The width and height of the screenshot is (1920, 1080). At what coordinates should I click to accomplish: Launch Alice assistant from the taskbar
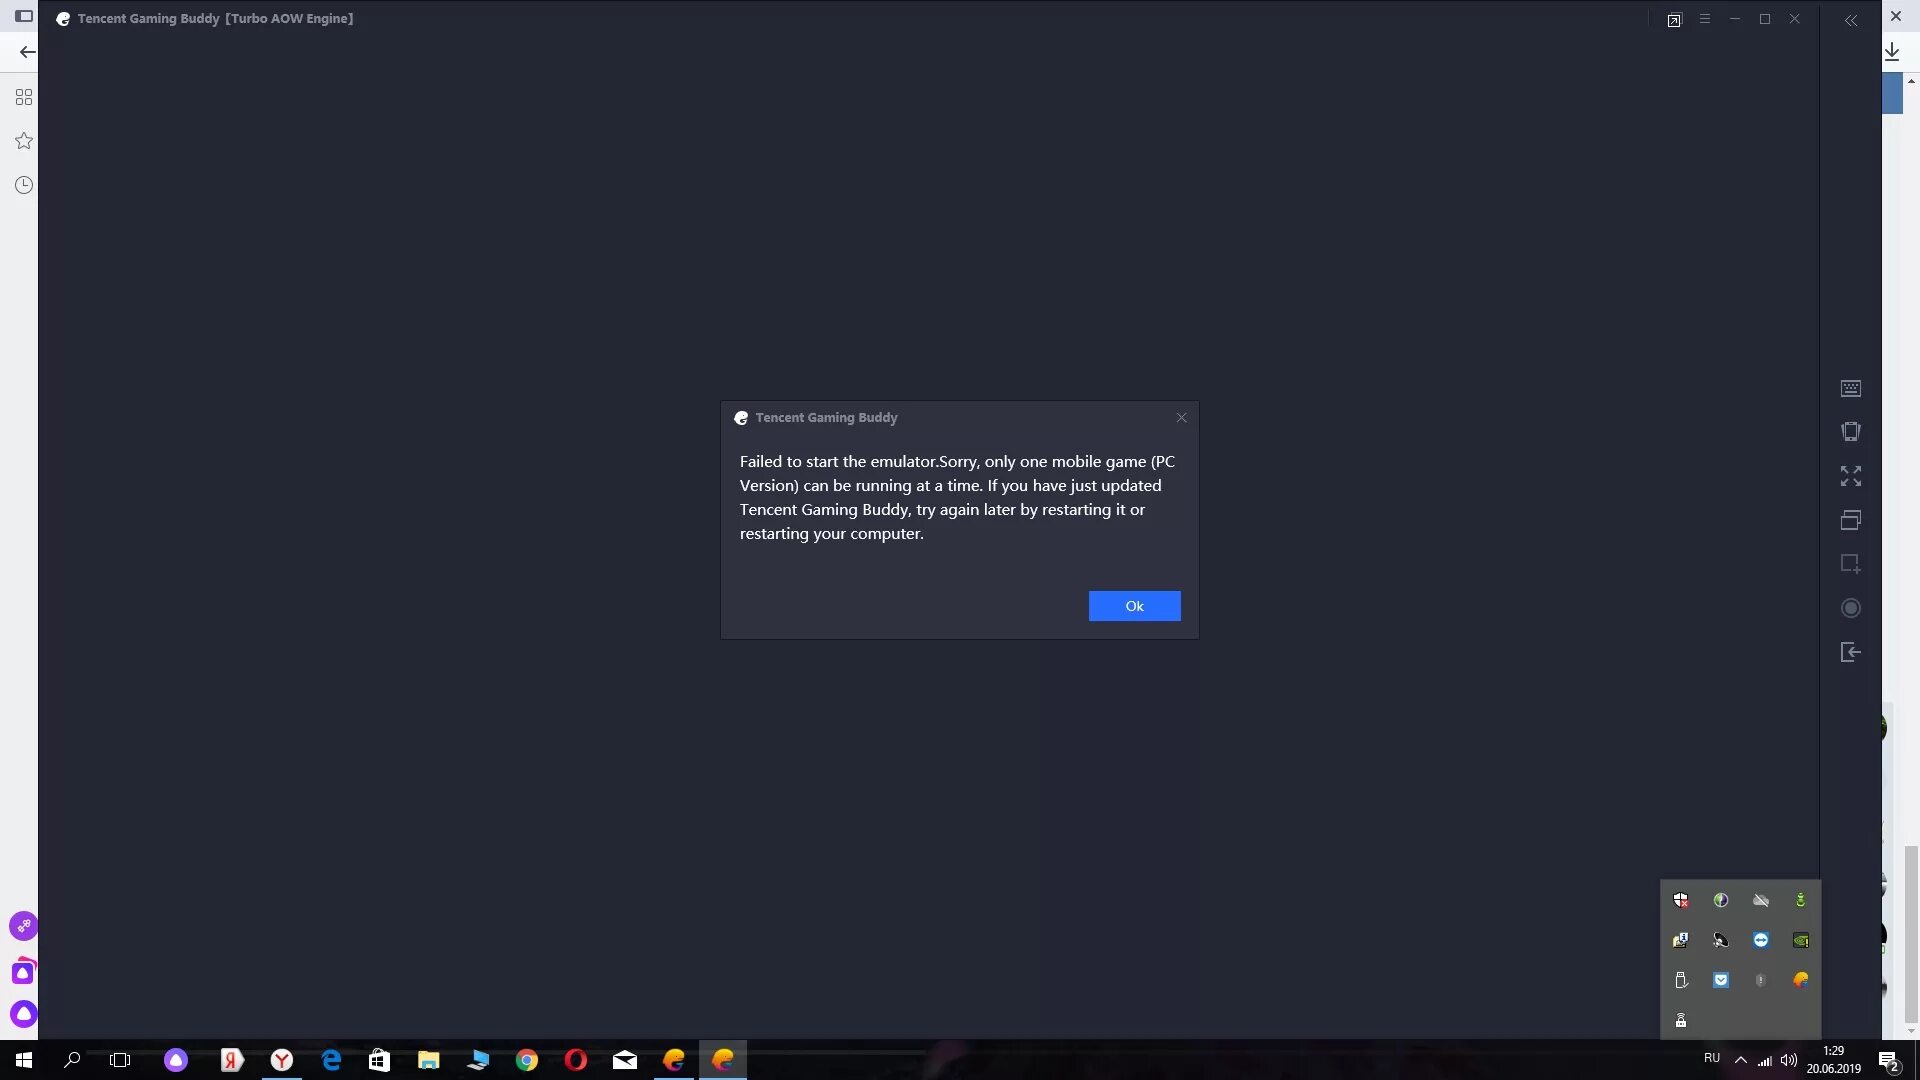click(176, 1060)
